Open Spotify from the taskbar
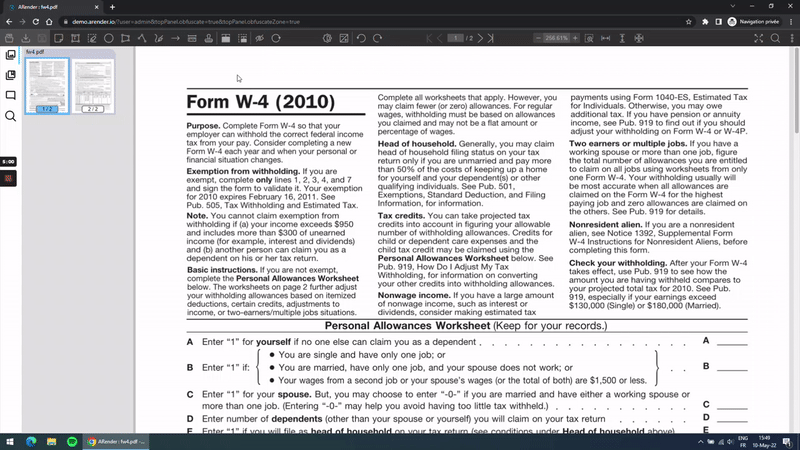The image size is (800, 450). click(72, 442)
